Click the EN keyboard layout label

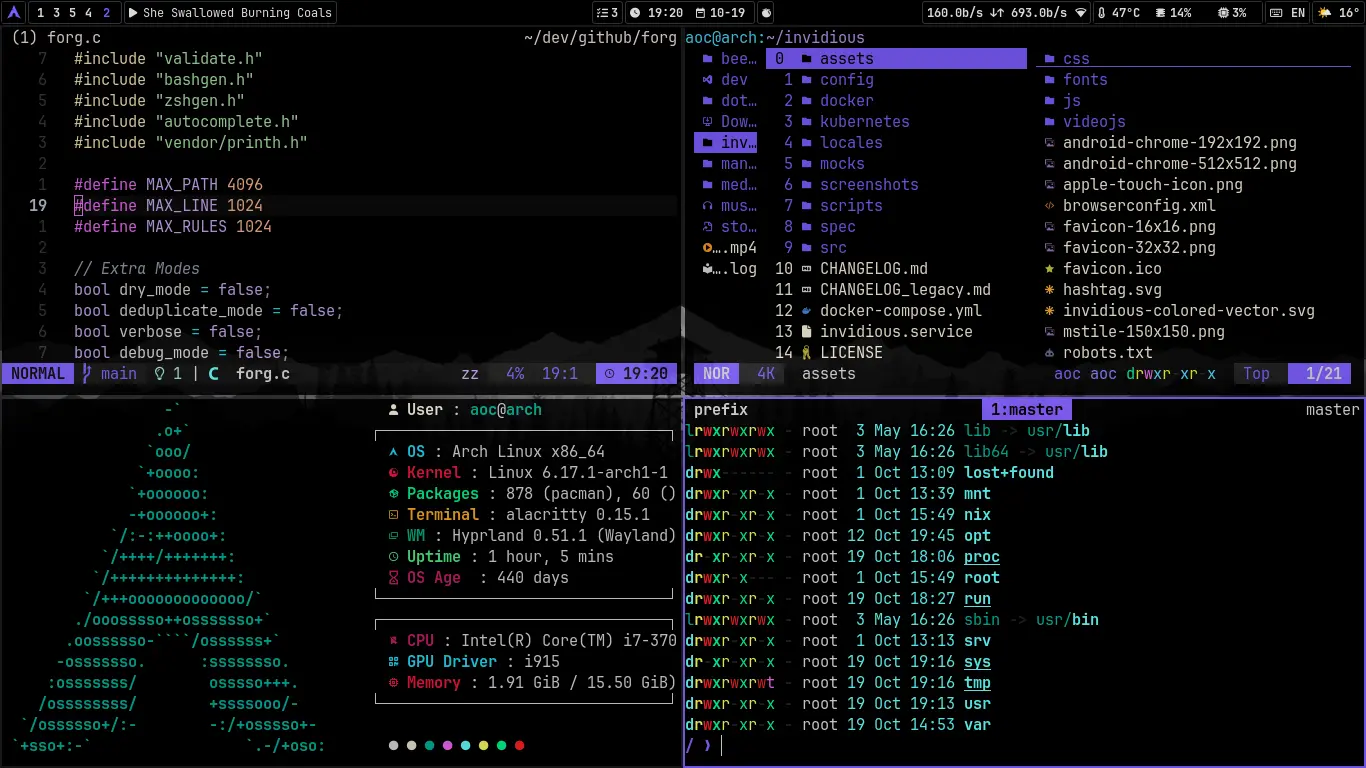(1298, 13)
